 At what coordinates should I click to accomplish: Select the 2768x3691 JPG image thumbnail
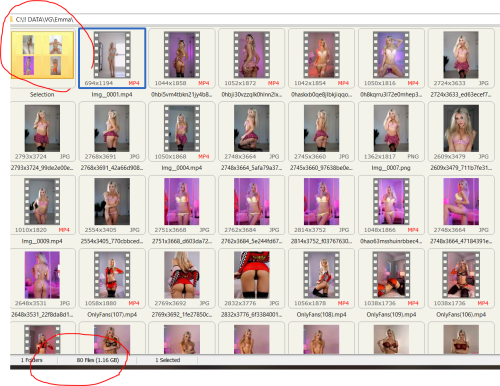[112, 128]
